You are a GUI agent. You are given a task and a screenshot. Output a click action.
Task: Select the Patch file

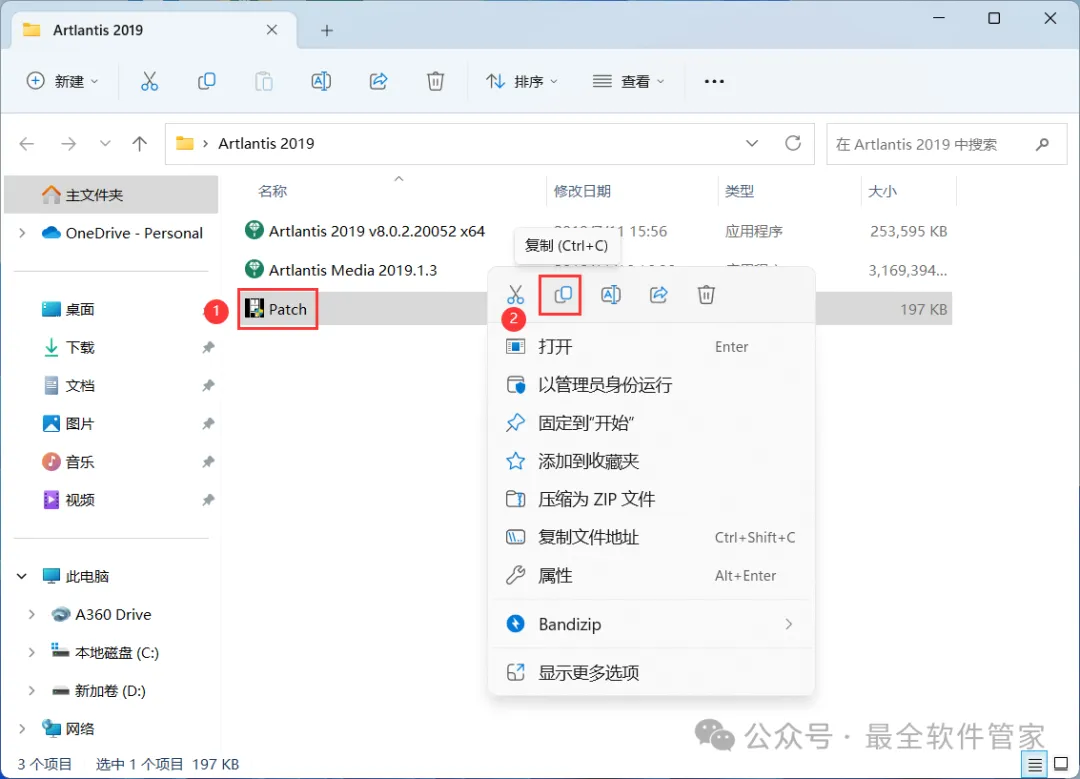278,309
